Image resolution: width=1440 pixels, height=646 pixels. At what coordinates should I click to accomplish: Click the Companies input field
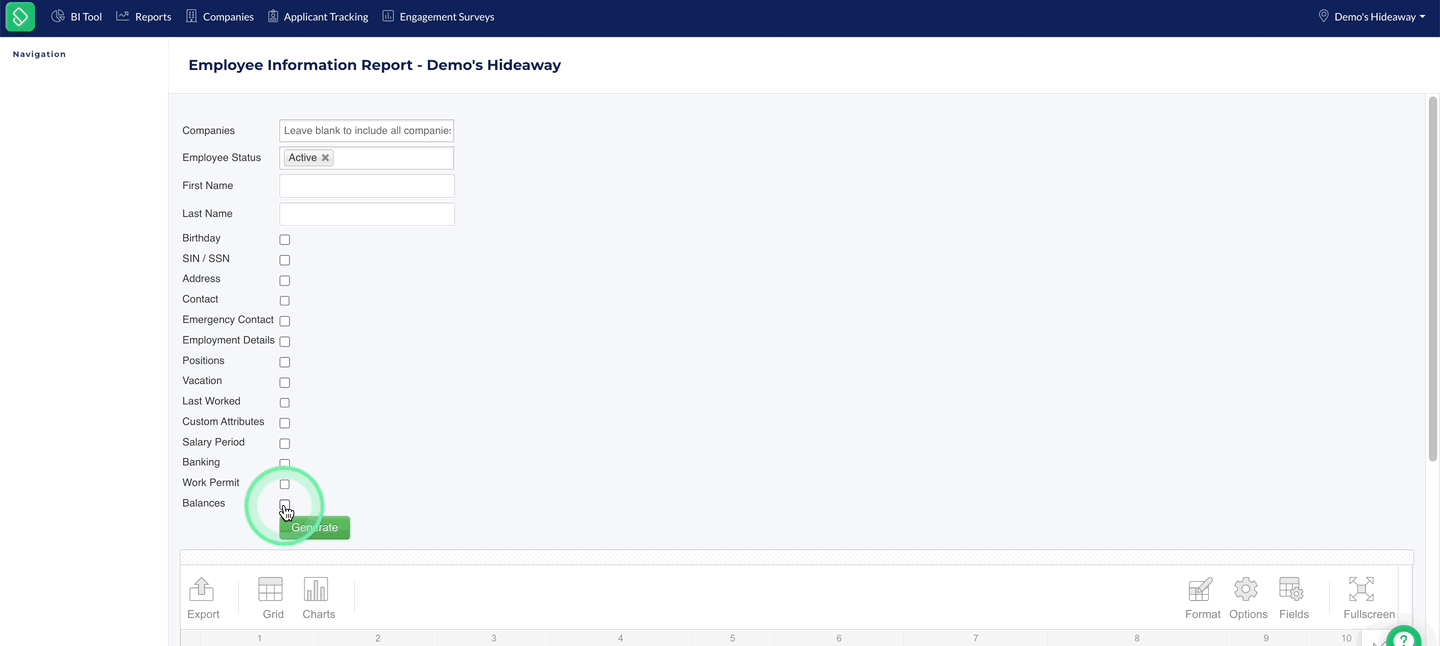point(367,130)
